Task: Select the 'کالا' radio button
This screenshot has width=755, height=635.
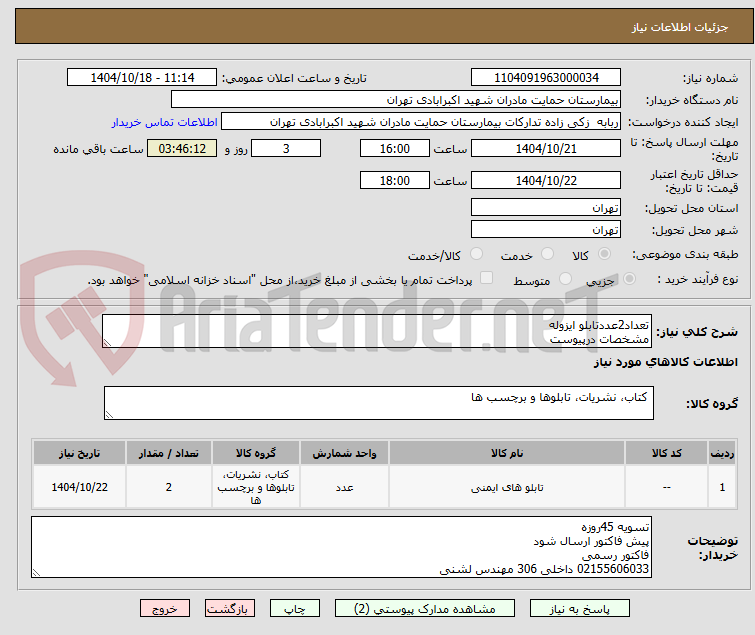Action: (604, 254)
